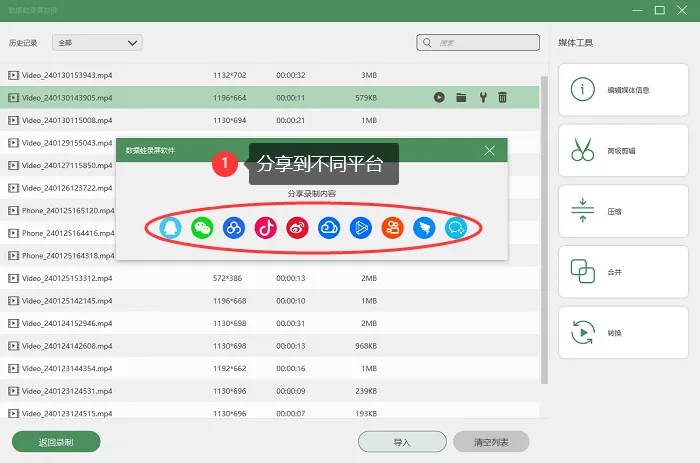Click the recording list vertical scrollbar
700x463 pixels.
click(x=544, y=229)
